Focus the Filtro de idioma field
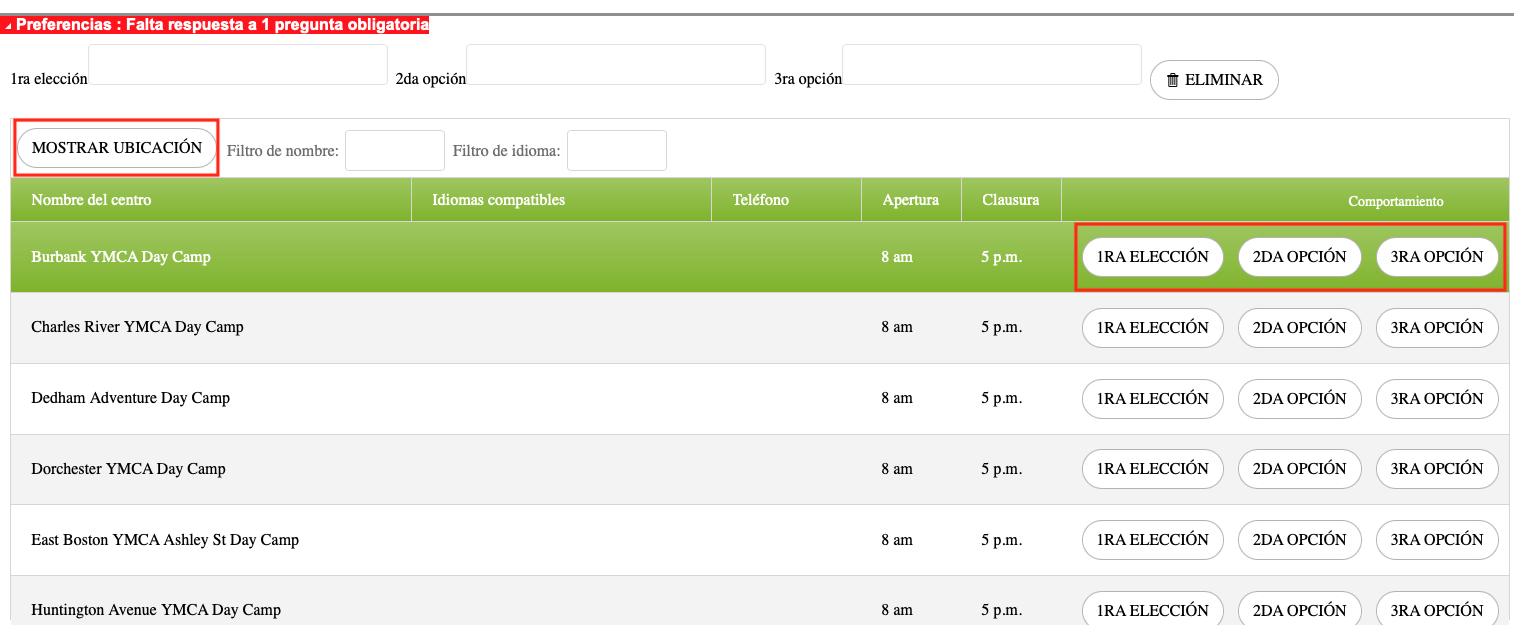1514x641 pixels. click(x=617, y=151)
